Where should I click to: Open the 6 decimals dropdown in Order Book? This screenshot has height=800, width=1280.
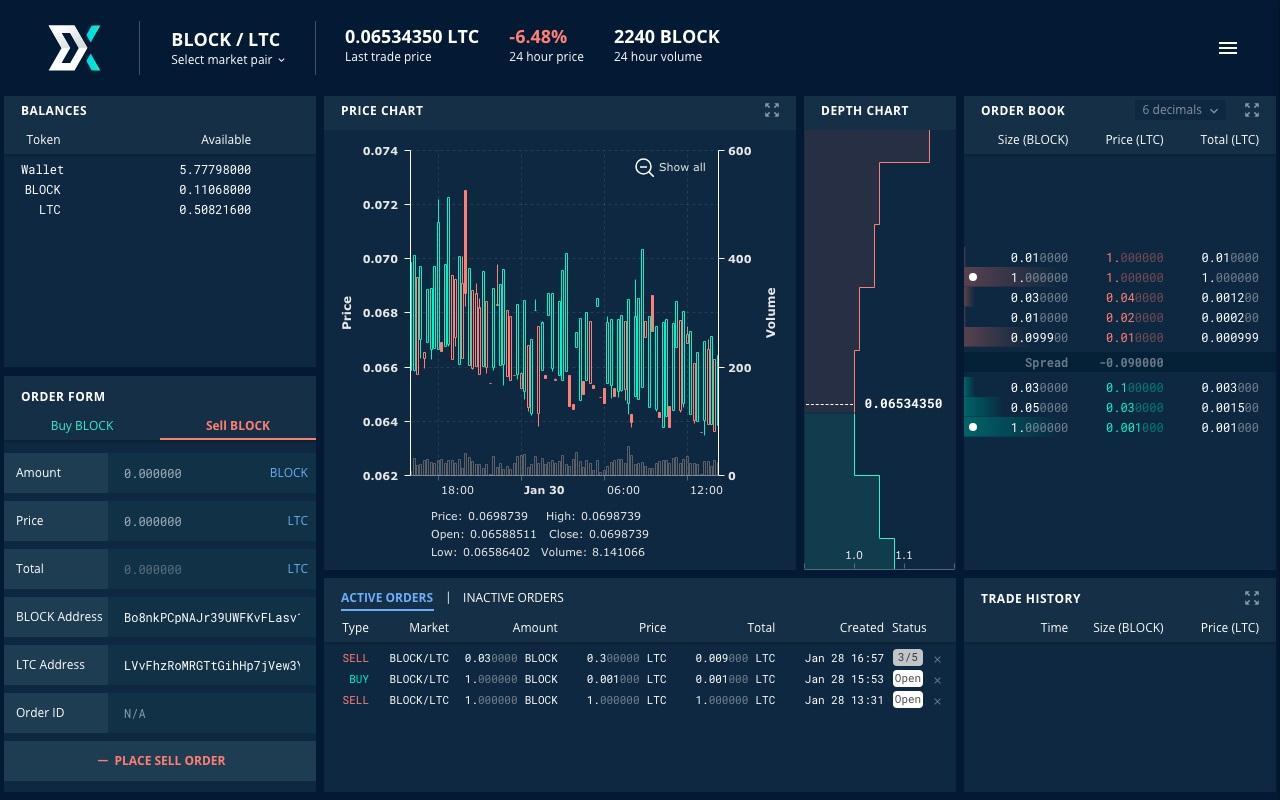1178,109
